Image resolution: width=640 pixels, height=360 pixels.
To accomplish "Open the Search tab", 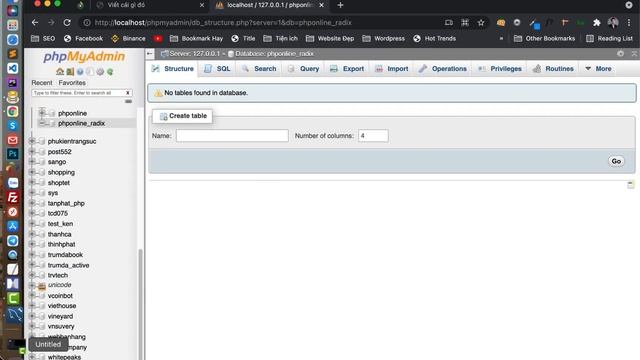I will (259, 69).
